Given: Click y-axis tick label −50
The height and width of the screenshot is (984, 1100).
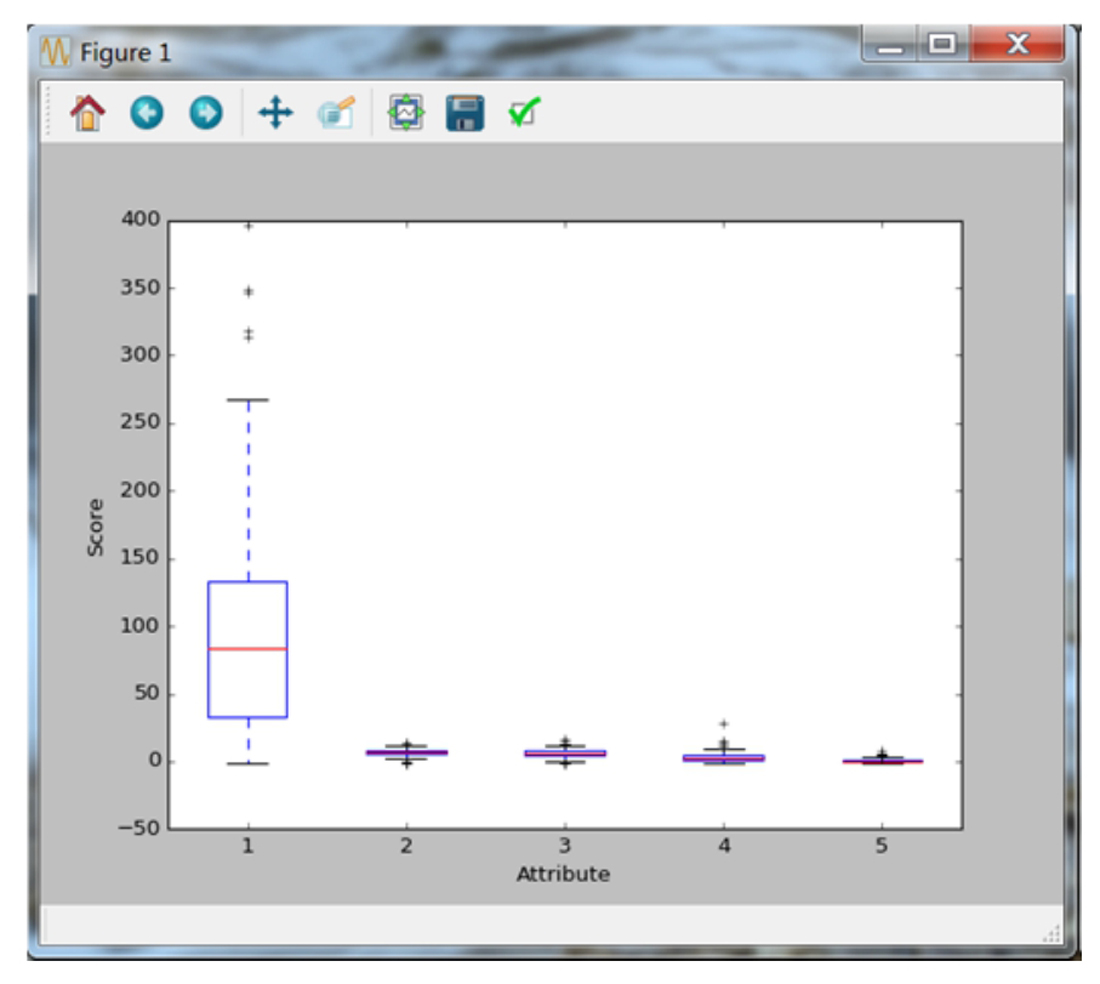Looking at the screenshot, I should pyautogui.click(x=139, y=828).
